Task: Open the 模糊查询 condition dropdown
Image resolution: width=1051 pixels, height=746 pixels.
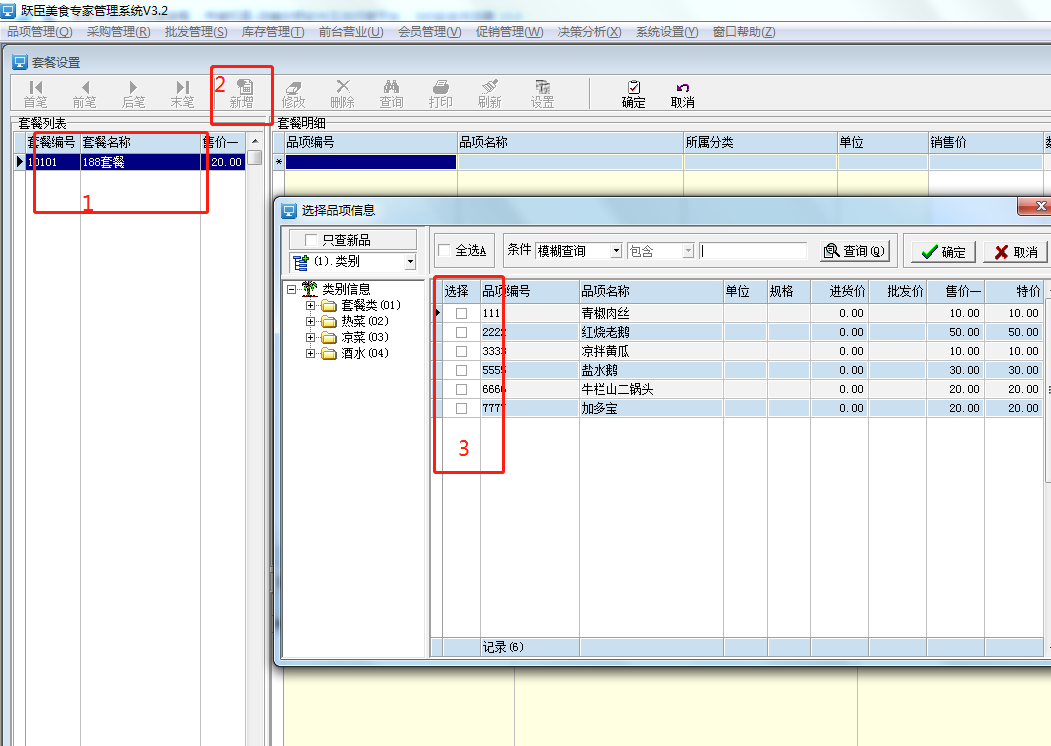Action: [616, 251]
